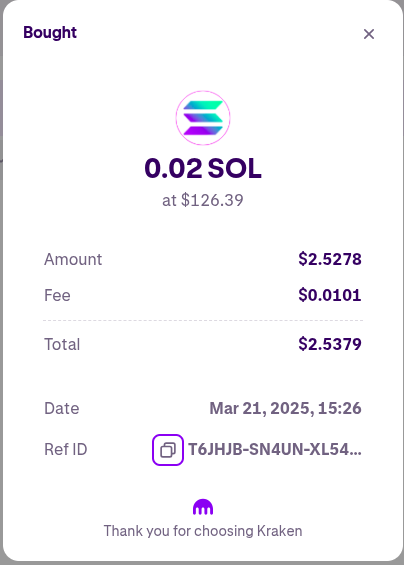
Task: Click the Fee value $0.0101
Action: pyautogui.click(x=330, y=295)
